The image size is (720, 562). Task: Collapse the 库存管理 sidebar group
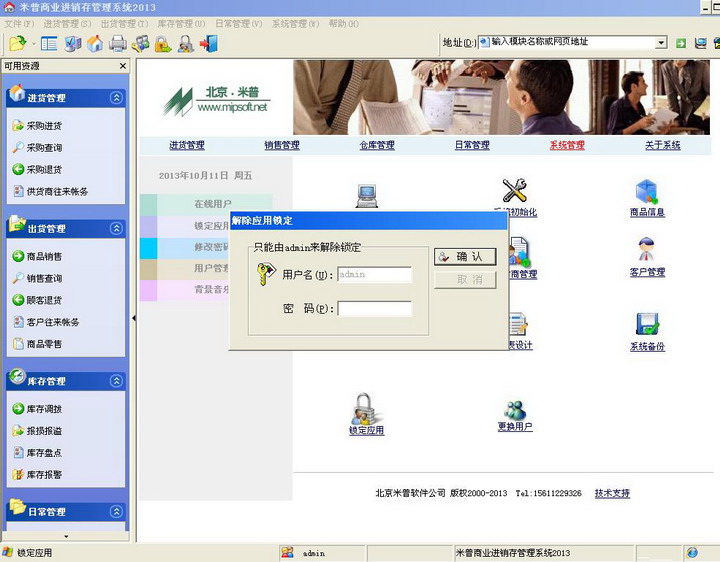(x=117, y=381)
